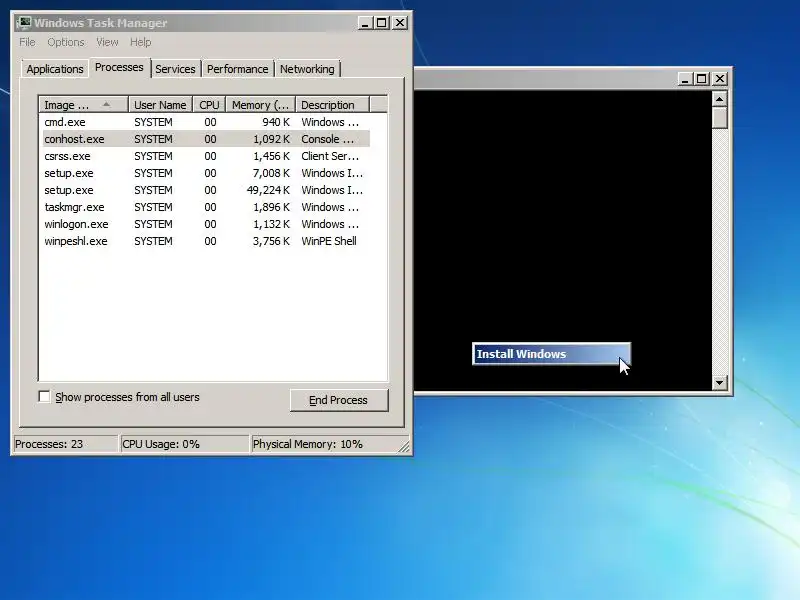Enable Show processes from all users checkbox
Screen dimensions: 800x600
coord(44,396)
